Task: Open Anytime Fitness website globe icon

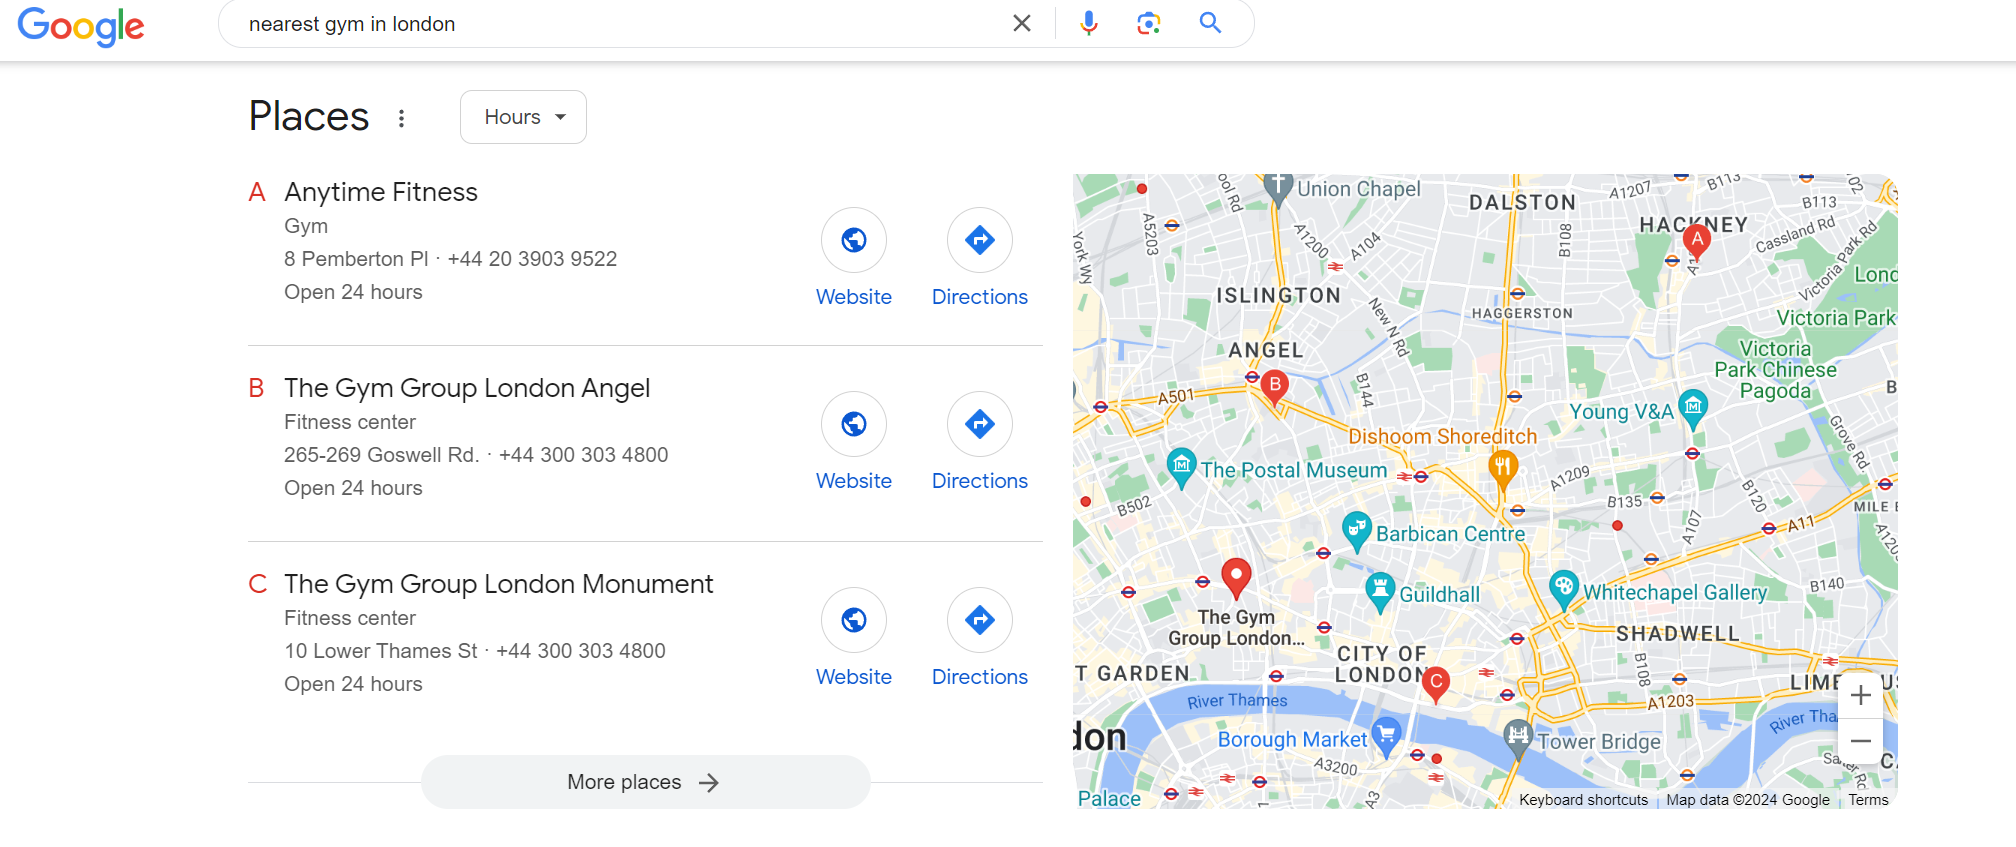Action: click(854, 240)
